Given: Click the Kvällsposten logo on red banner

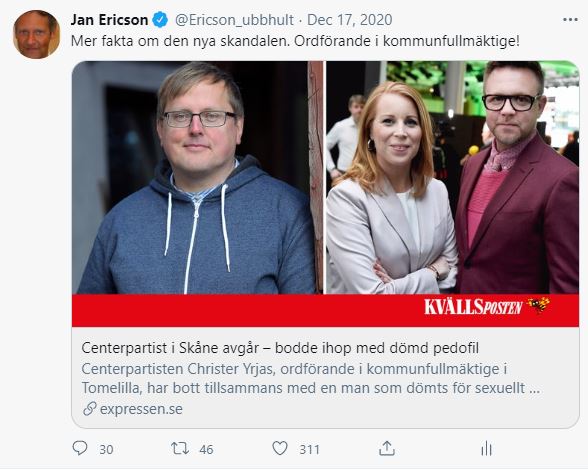Looking at the screenshot, I should click(487, 306).
